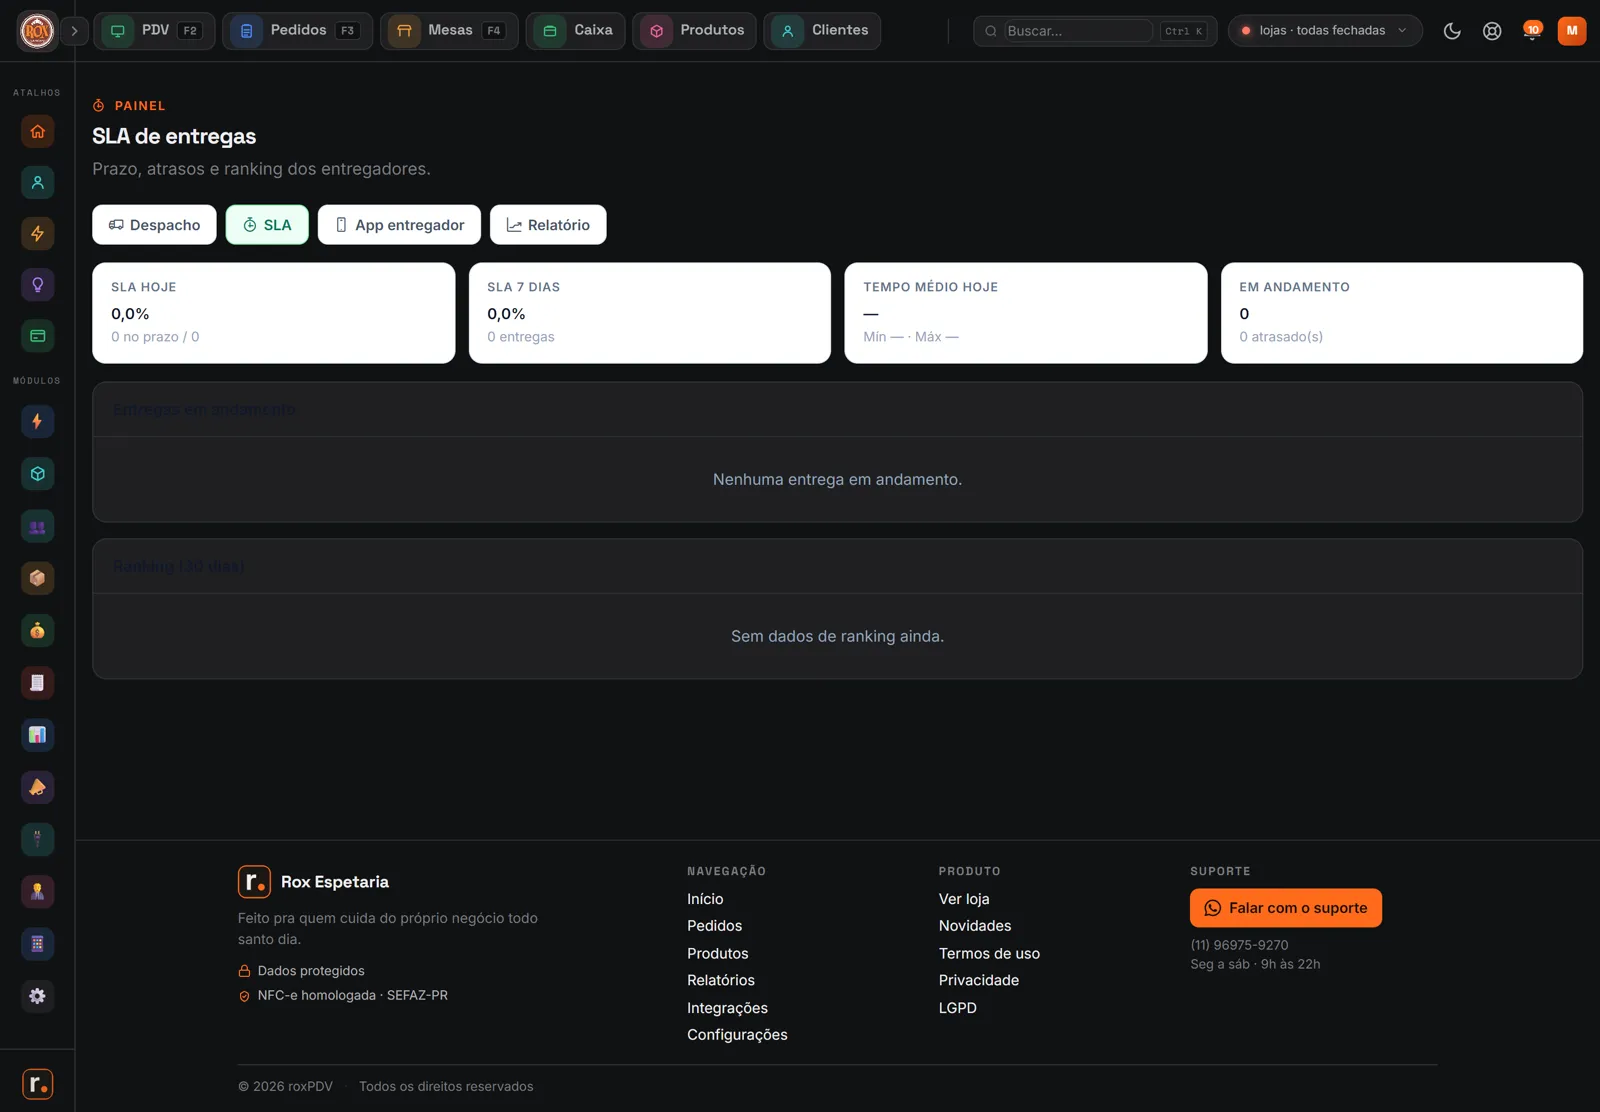Go to Mesas in the top navigation
This screenshot has width=1600, height=1112.
[x=449, y=31]
